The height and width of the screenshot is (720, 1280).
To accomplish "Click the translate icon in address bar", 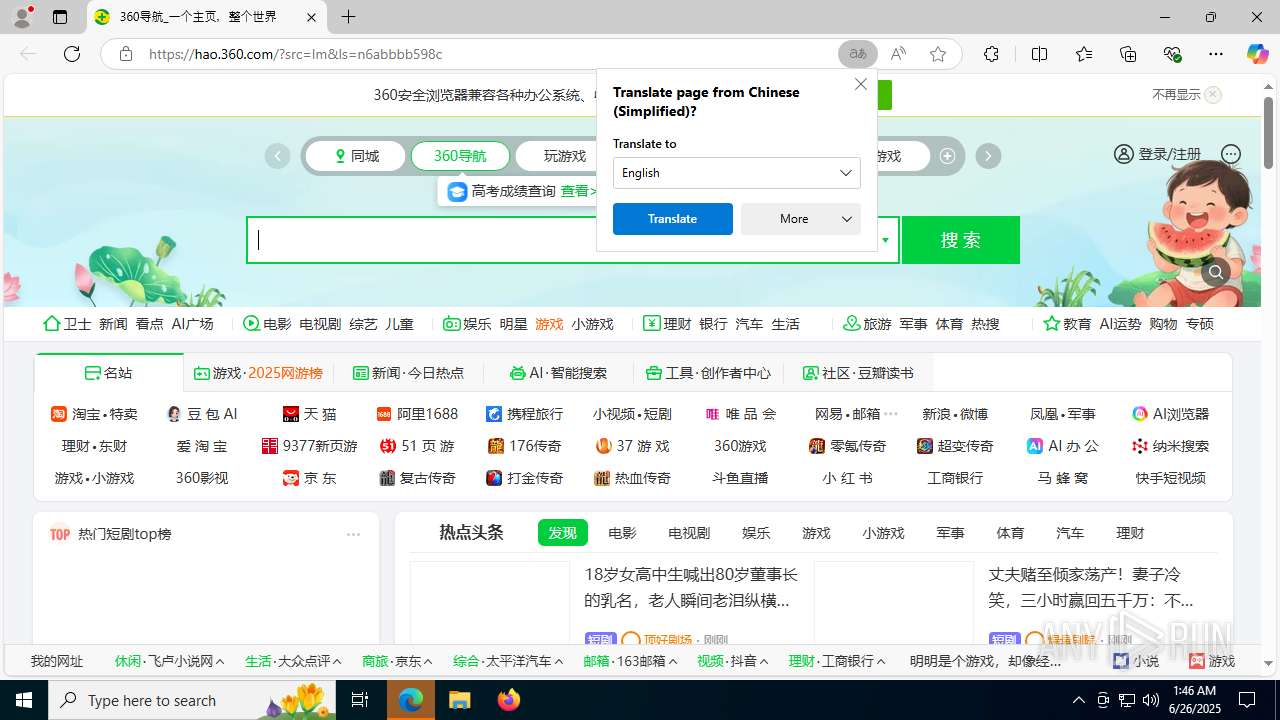I will click(858, 54).
